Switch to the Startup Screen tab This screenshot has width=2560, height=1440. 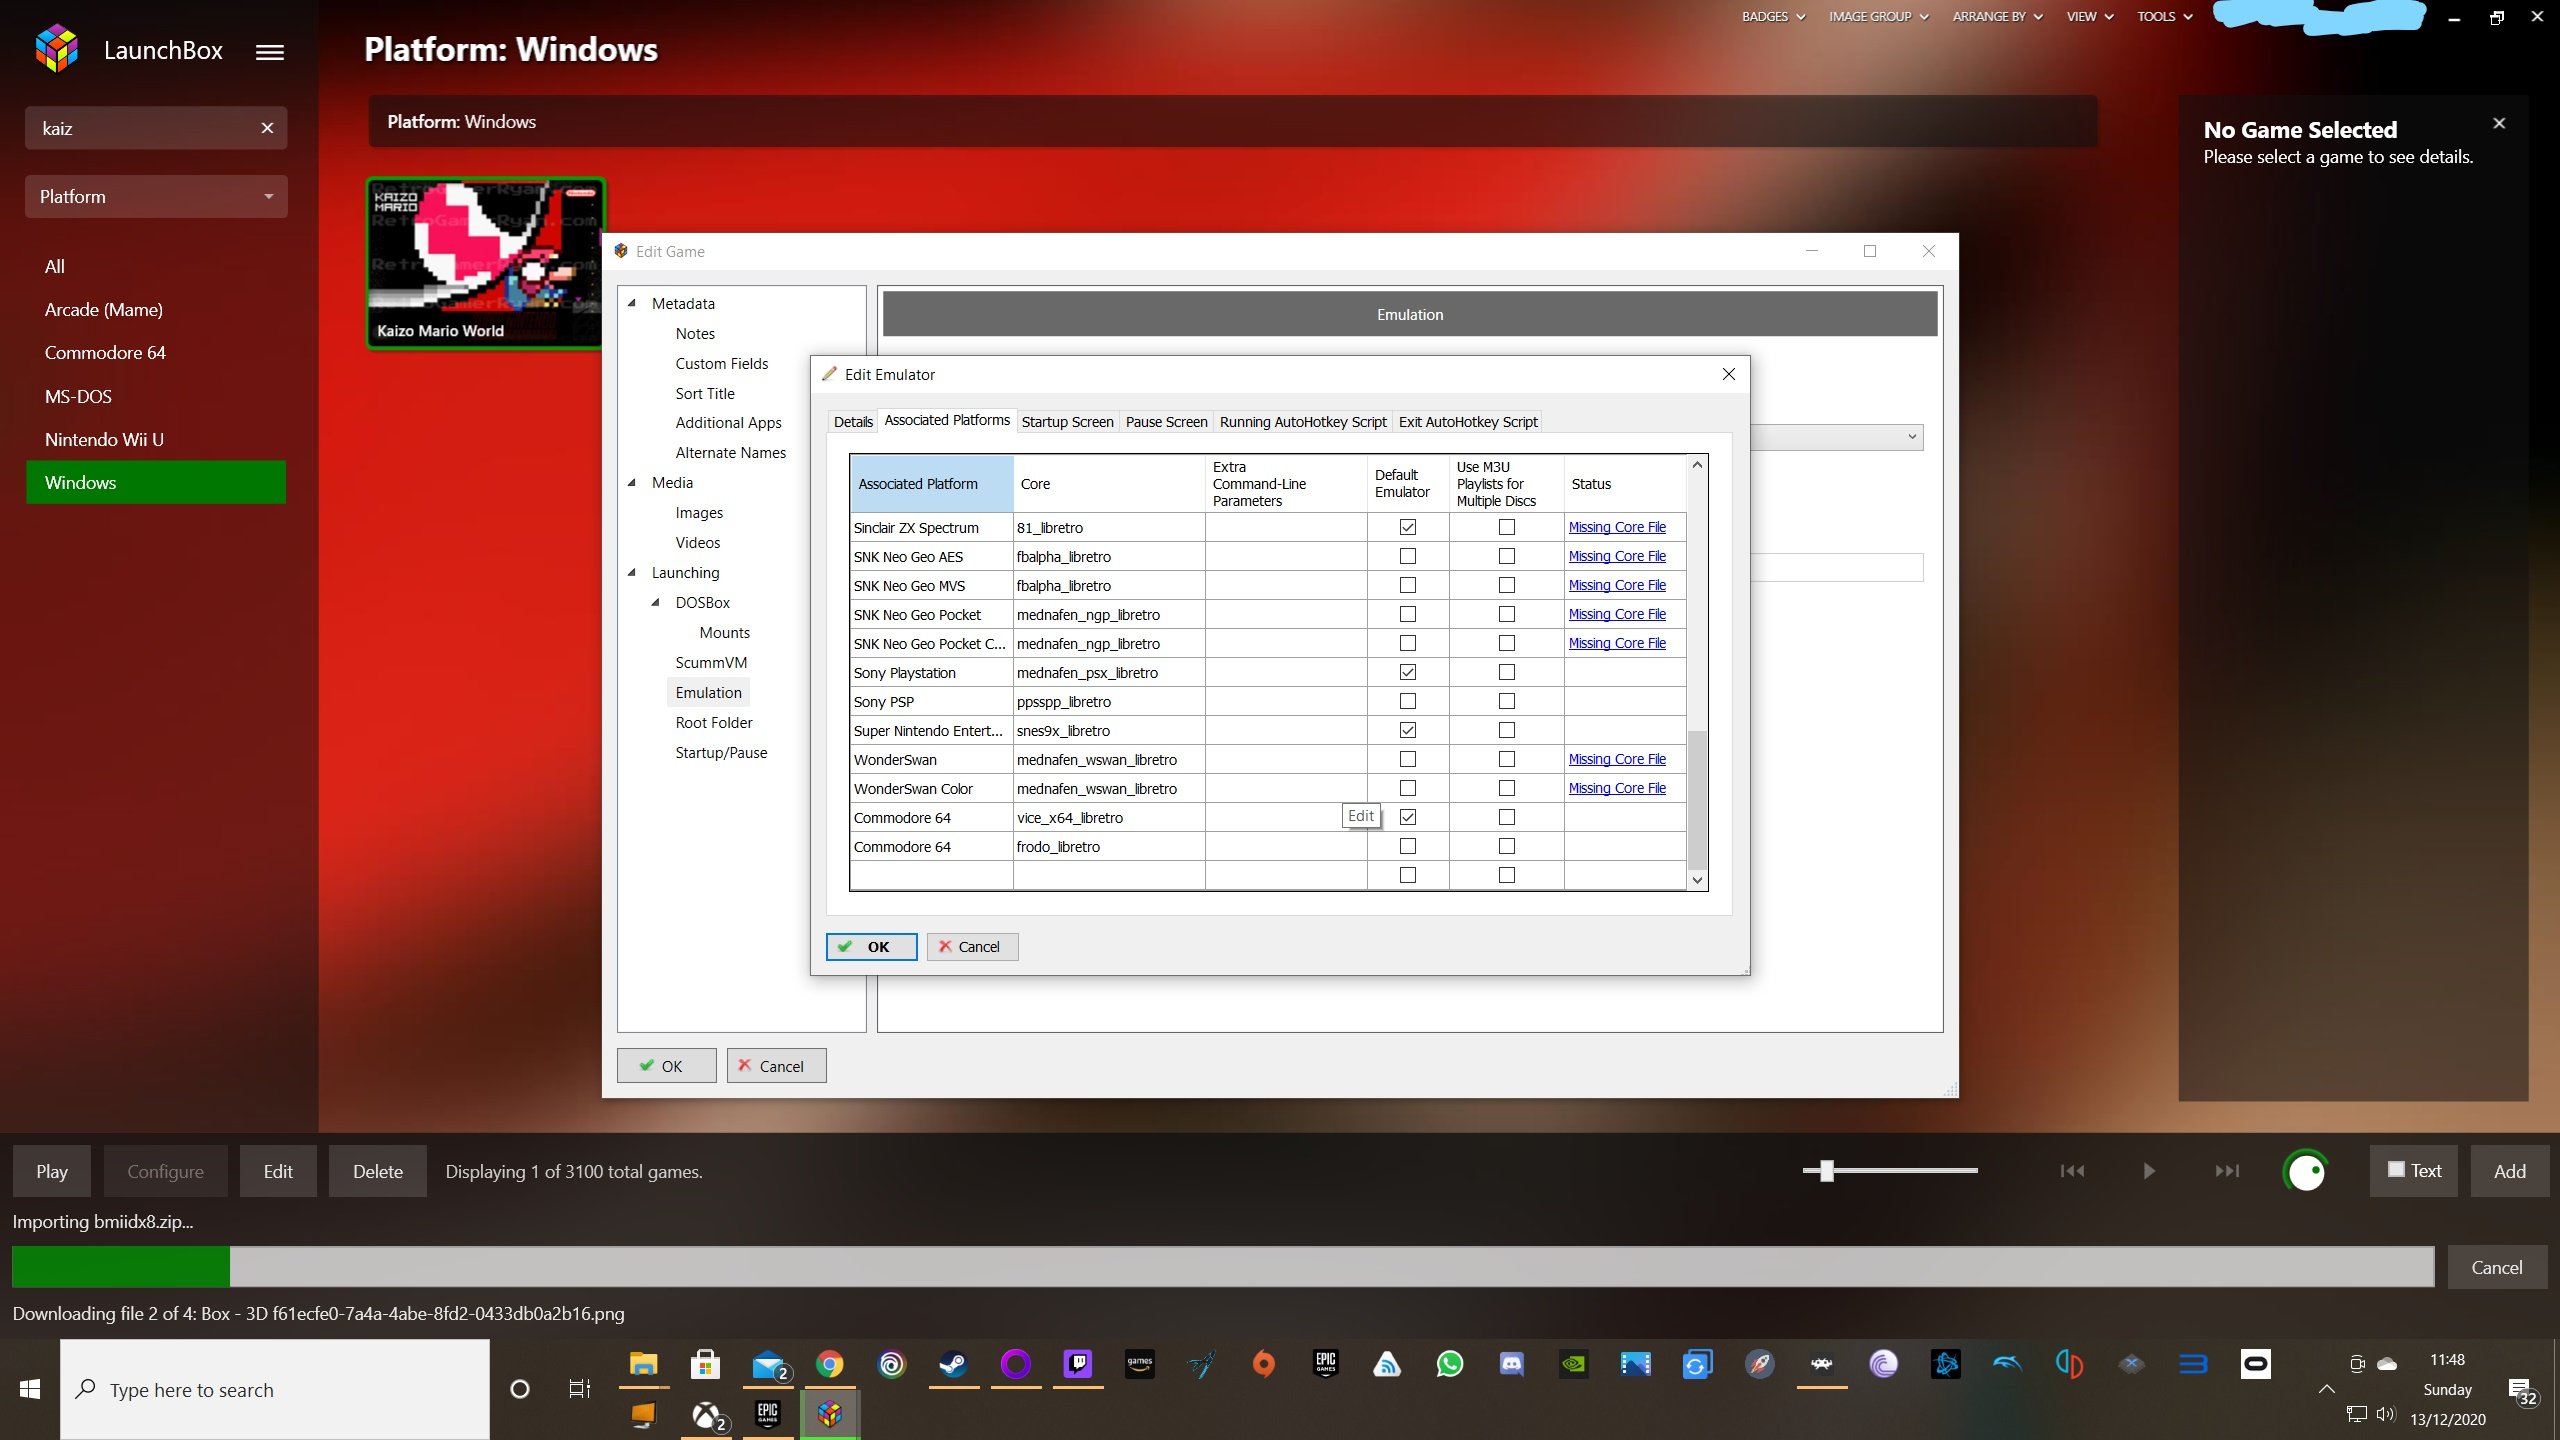[x=1067, y=422]
